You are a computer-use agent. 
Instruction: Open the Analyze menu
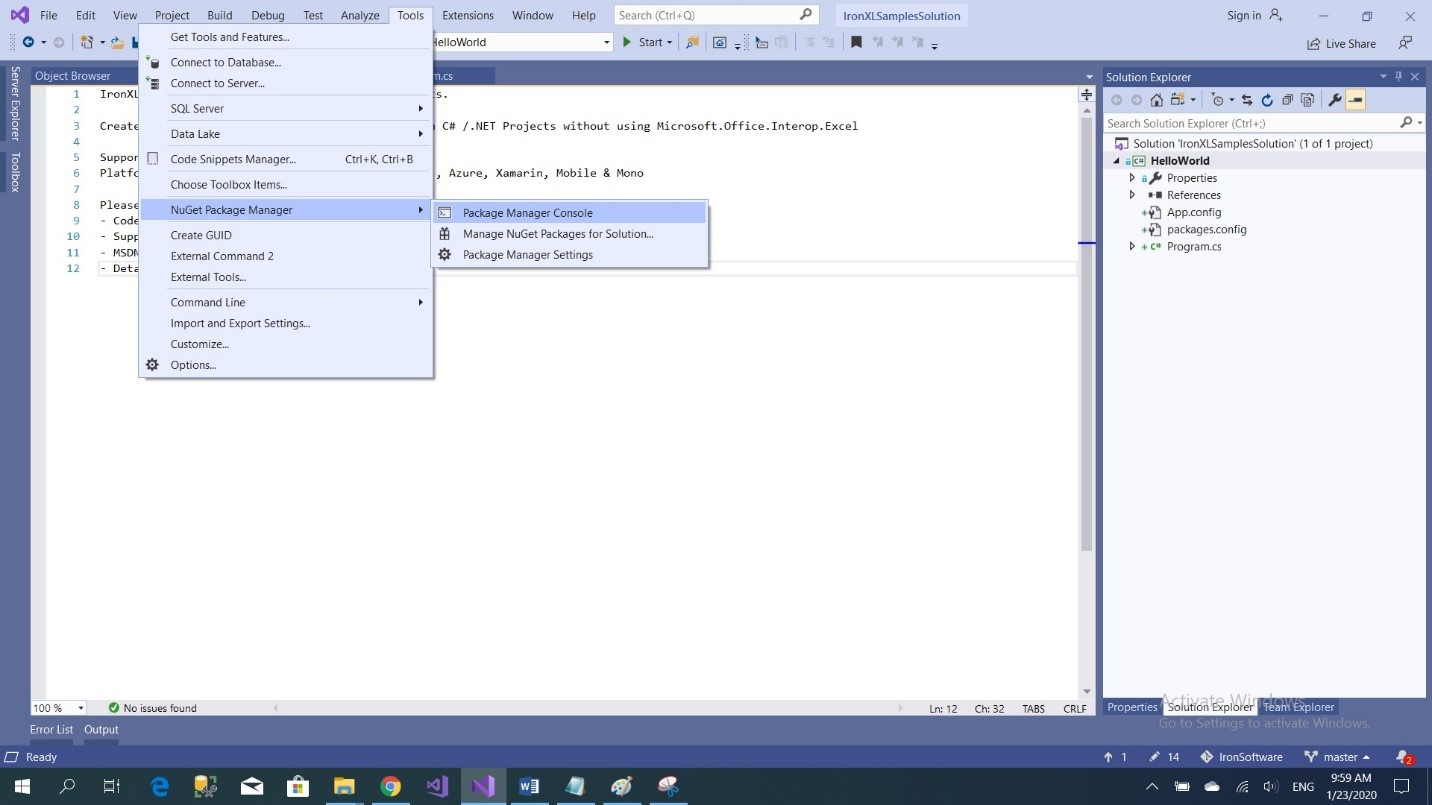click(x=360, y=15)
